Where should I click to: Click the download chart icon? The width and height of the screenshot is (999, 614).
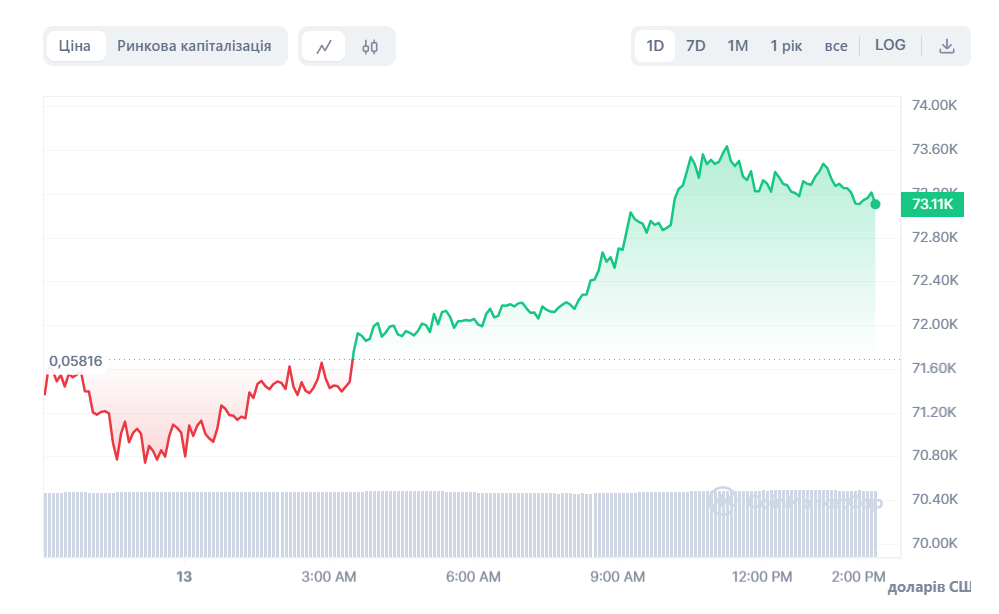[x=946, y=46]
